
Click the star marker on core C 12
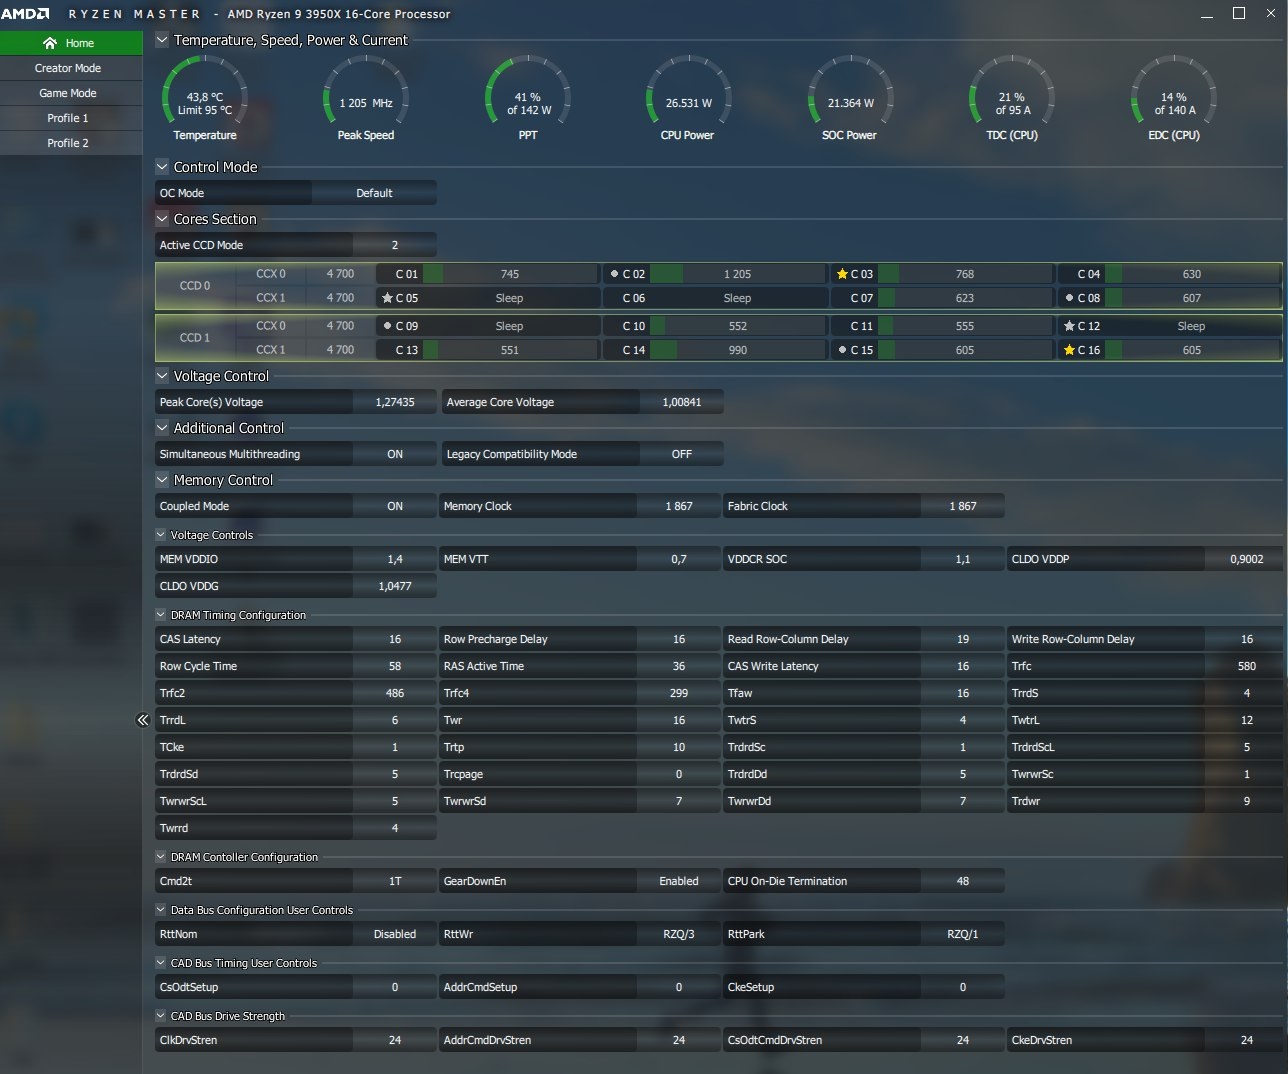point(1069,326)
